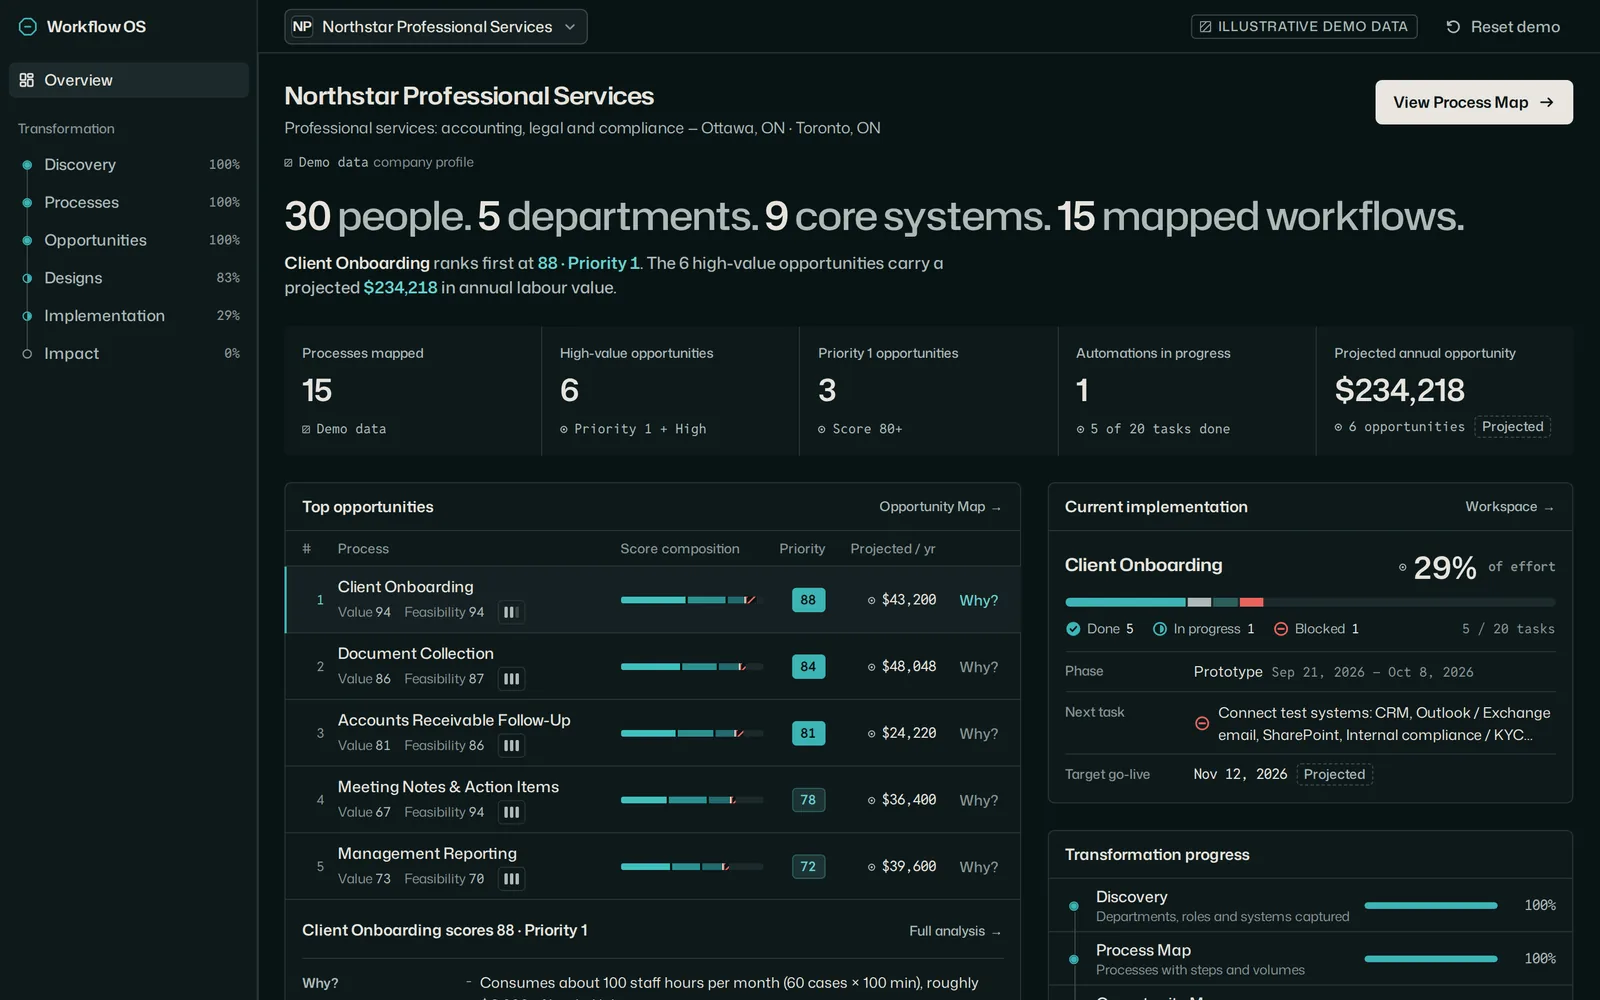Click the Projected tag next to Nov 12, 2026
Image resolution: width=1600 pixels, height=1000 pixels.
pos(1334,774)
